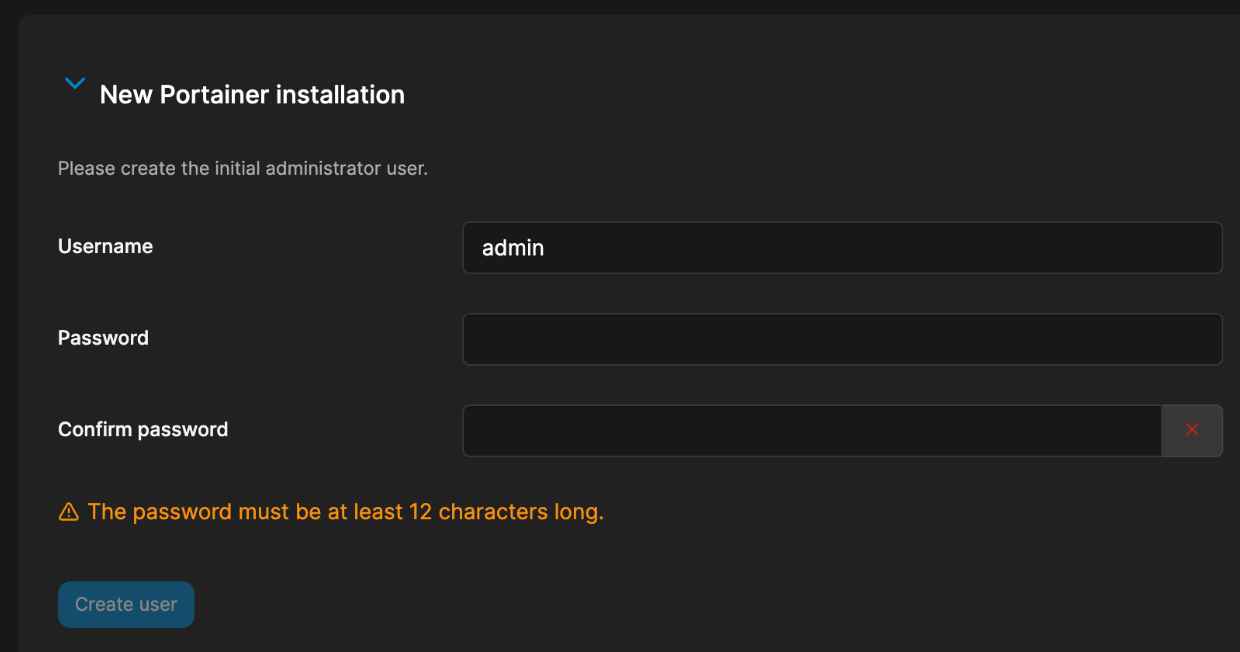Click the Password label
The height and width of the screenshot is (652, 1240).
click(x=103, y=338)
